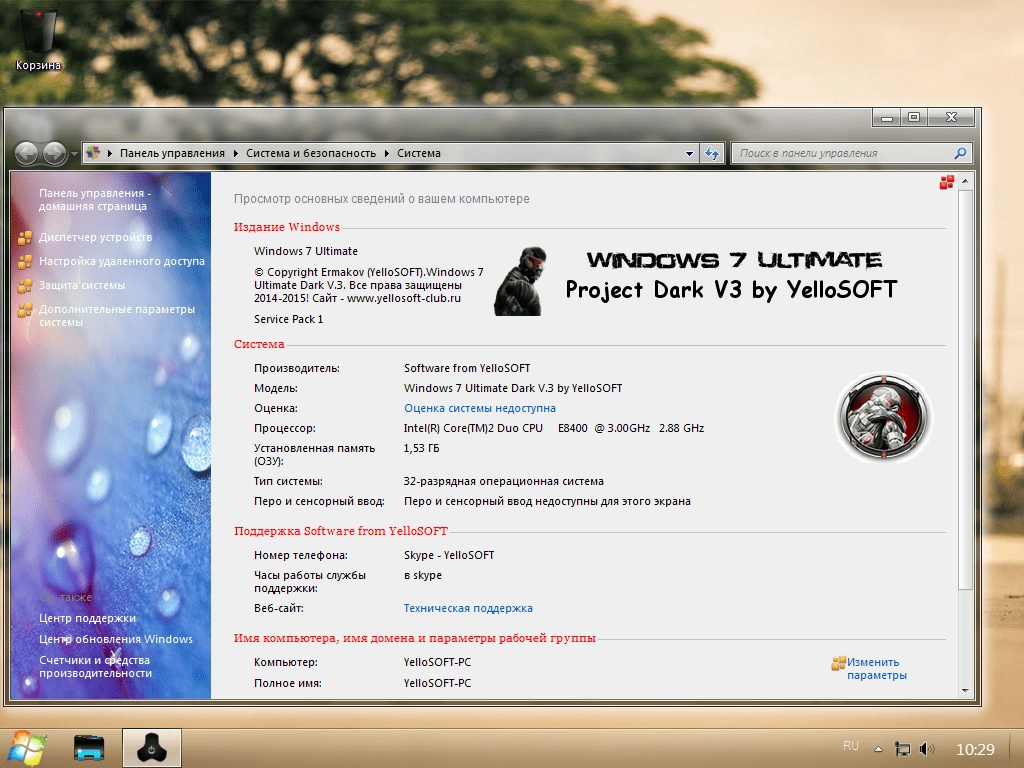Click the memory value 1,53 ГБ
The height and width of the screenshot is (768, 1024).
coord(422,448)
